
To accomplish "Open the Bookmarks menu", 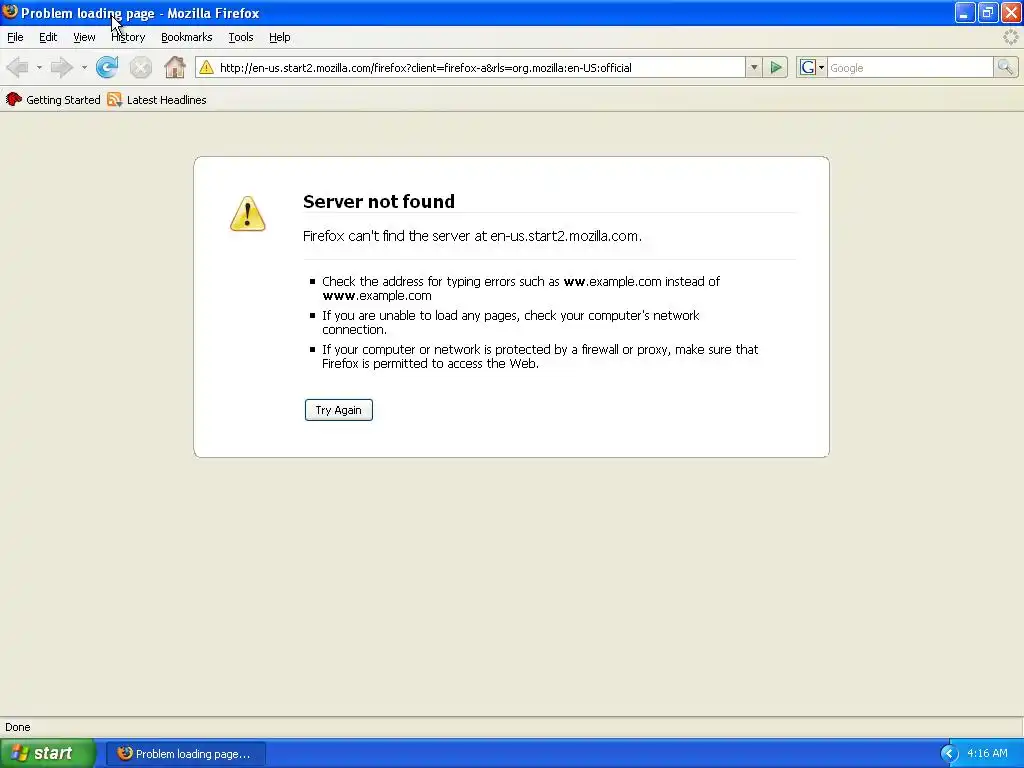I will coord(187,37).
